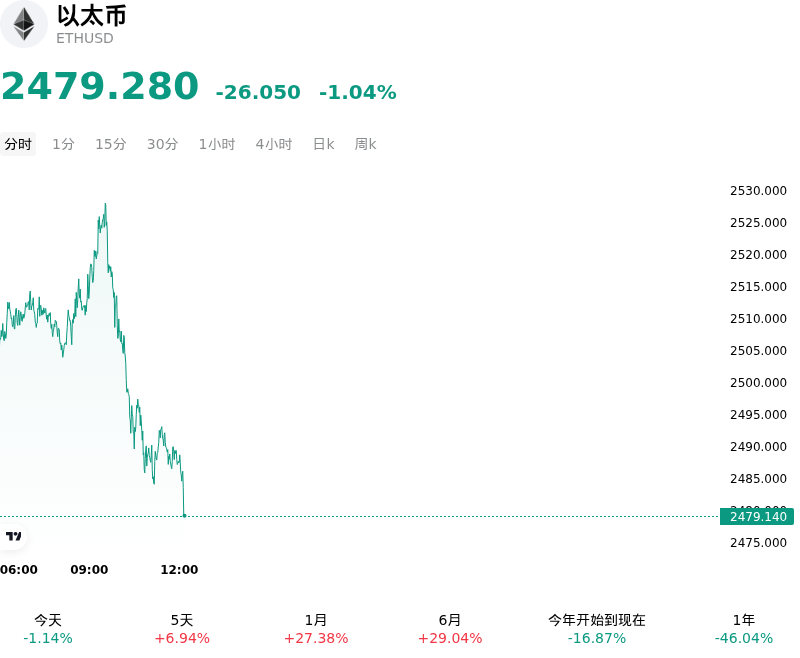Screen dimensions: 800x658
Task: Show the 周k weekly candlestick chart
Action: (365, 144)
